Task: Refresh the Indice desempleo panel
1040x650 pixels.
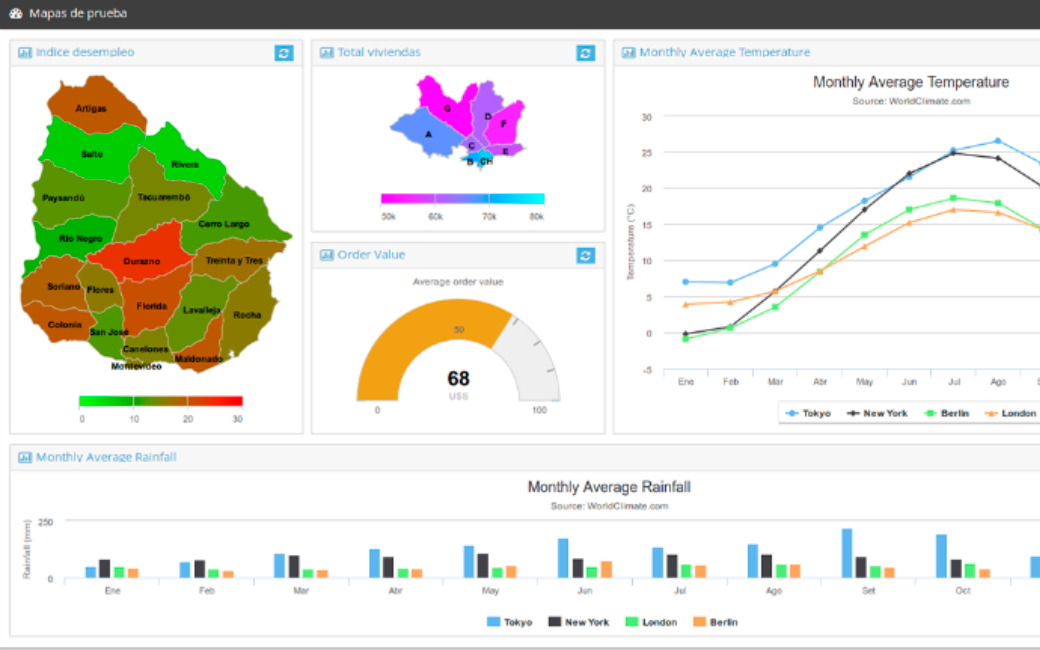Action: click(284, 53)
